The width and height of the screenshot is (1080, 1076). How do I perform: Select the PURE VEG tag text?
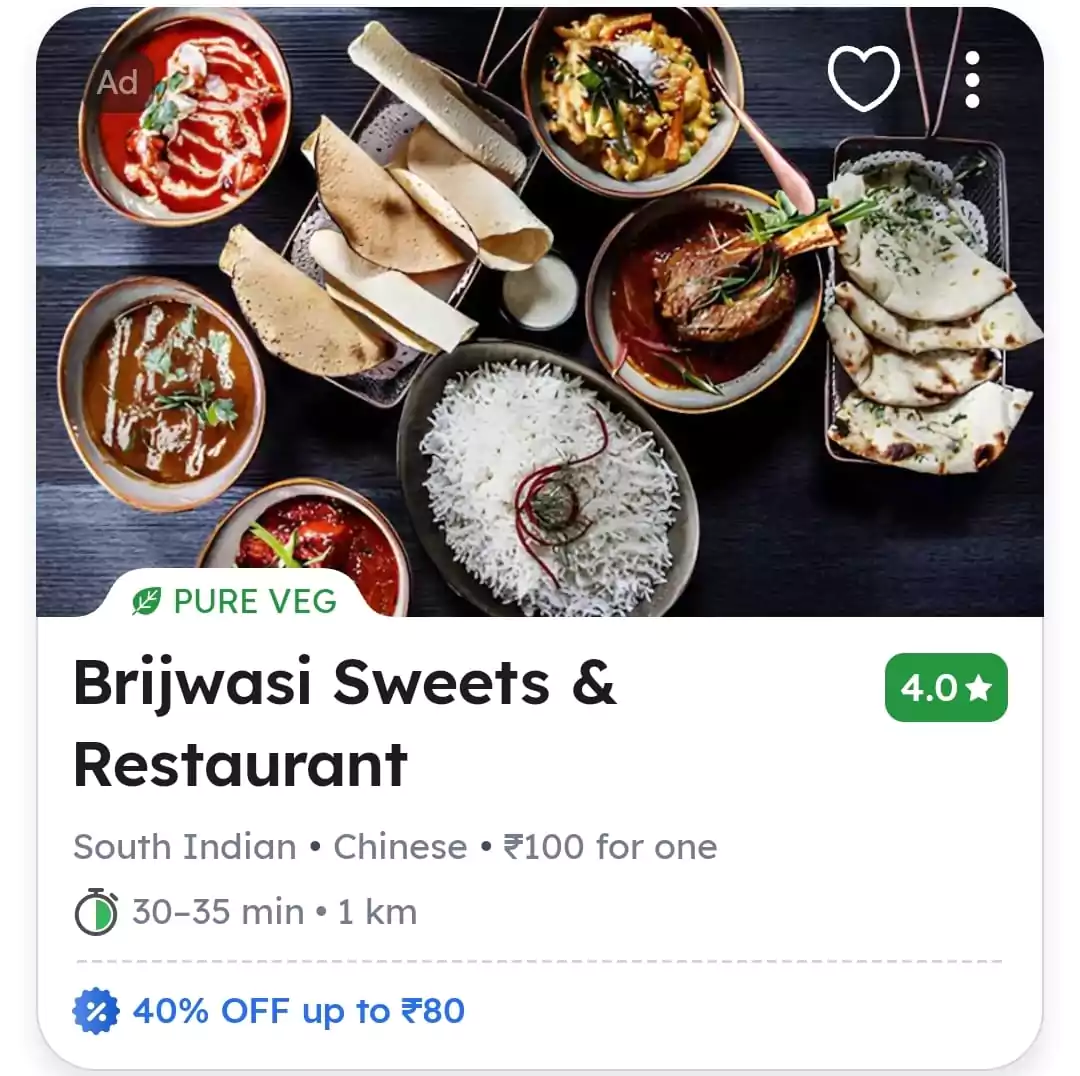pyautogui.click(x=256, y=601)
